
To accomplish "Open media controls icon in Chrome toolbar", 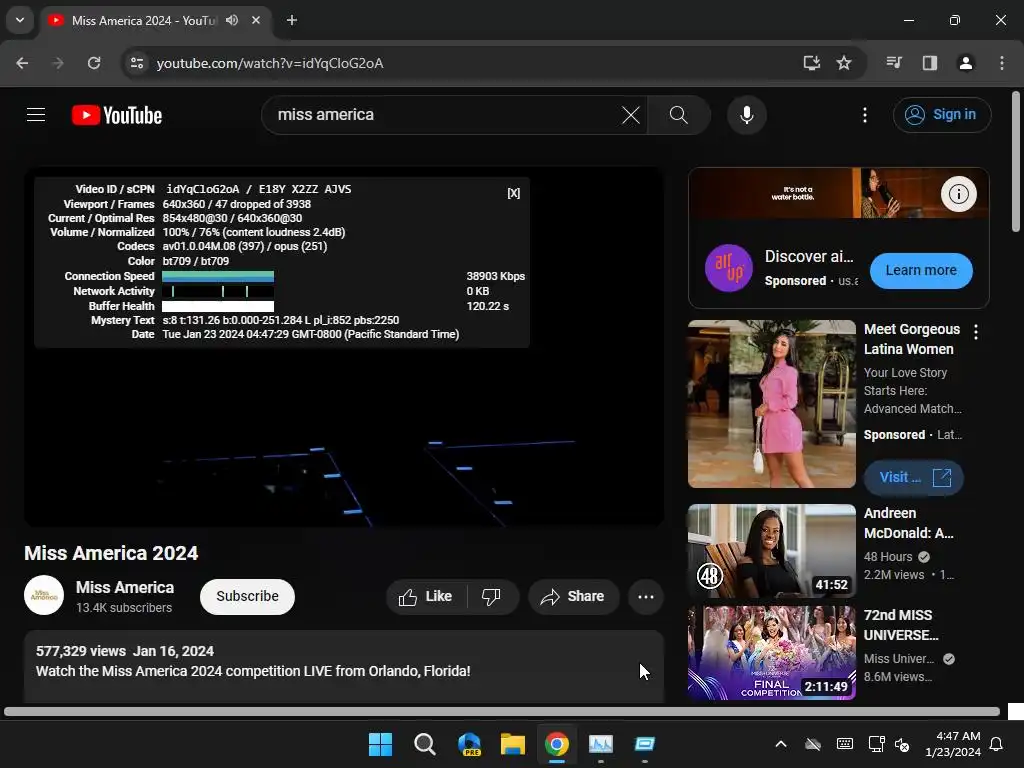I will pos(894,63).
